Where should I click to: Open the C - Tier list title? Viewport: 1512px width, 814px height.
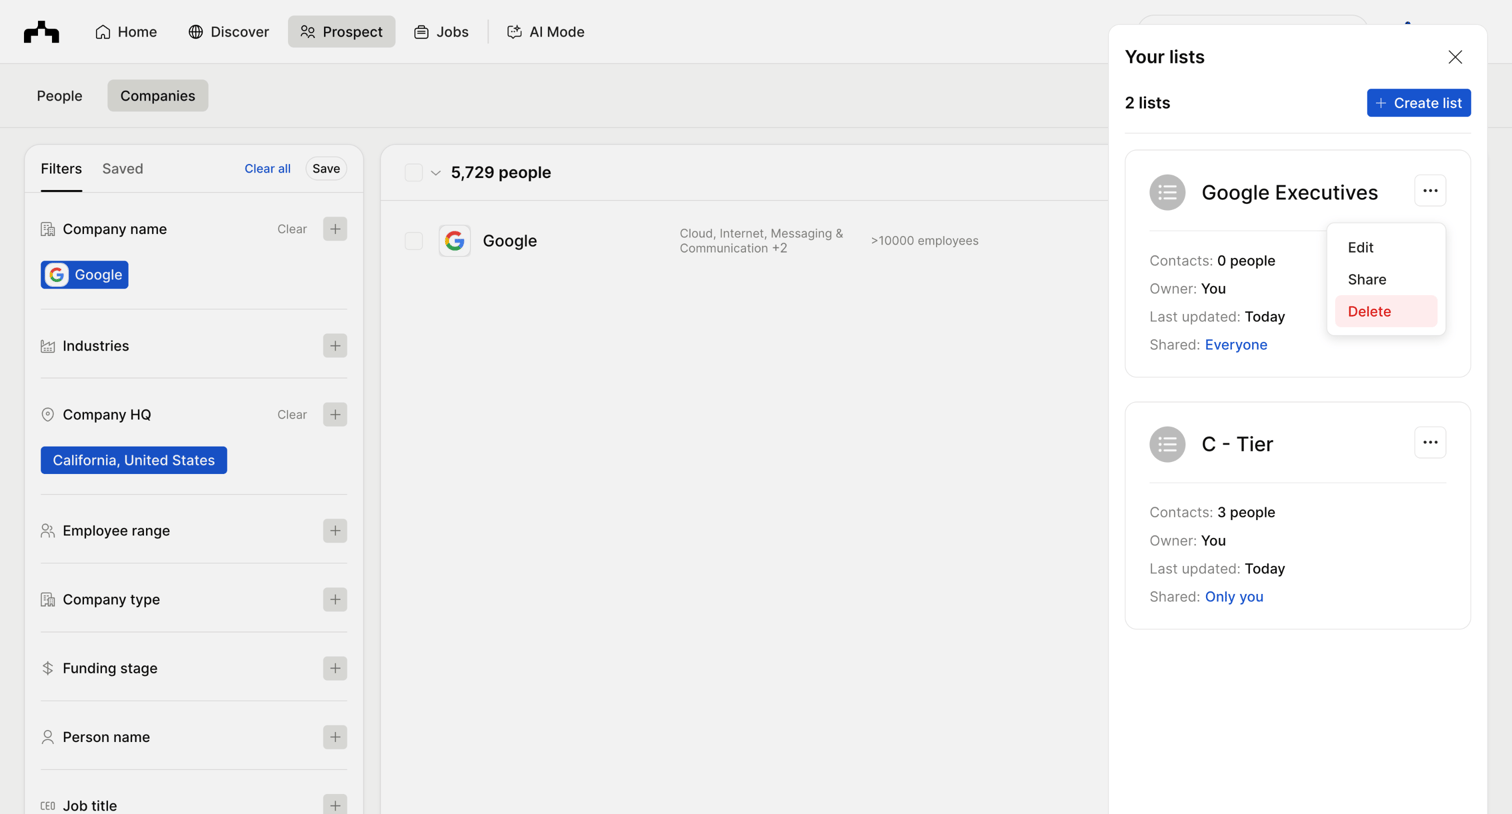1237,444
